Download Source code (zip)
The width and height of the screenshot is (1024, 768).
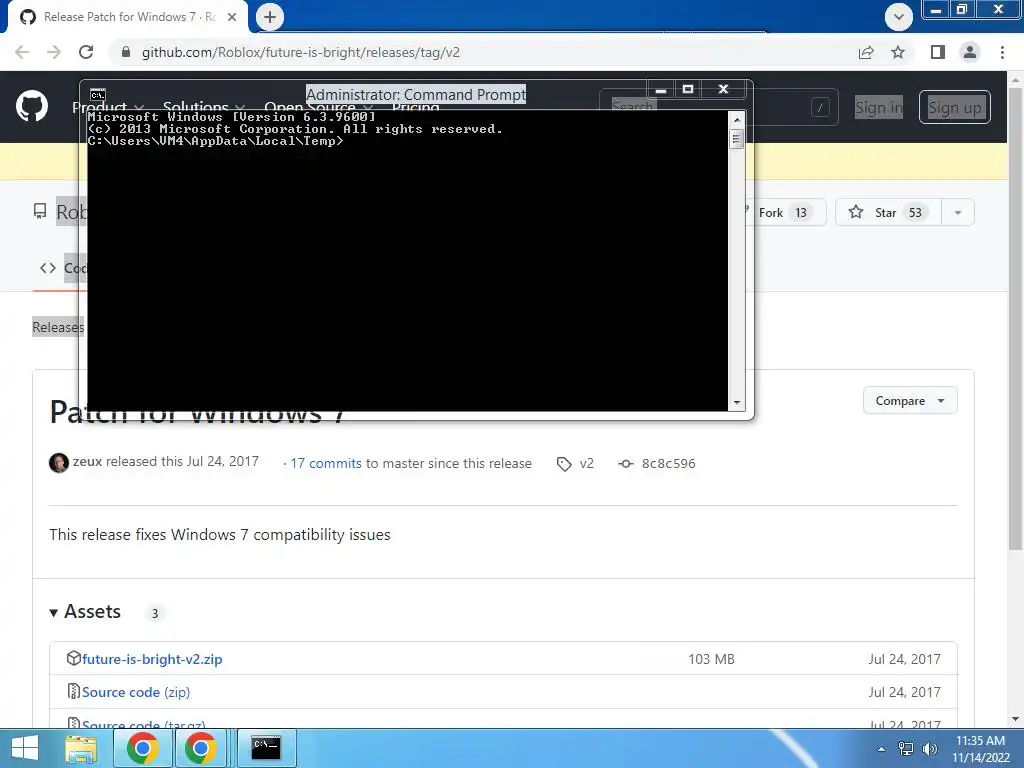pos(136,692)
